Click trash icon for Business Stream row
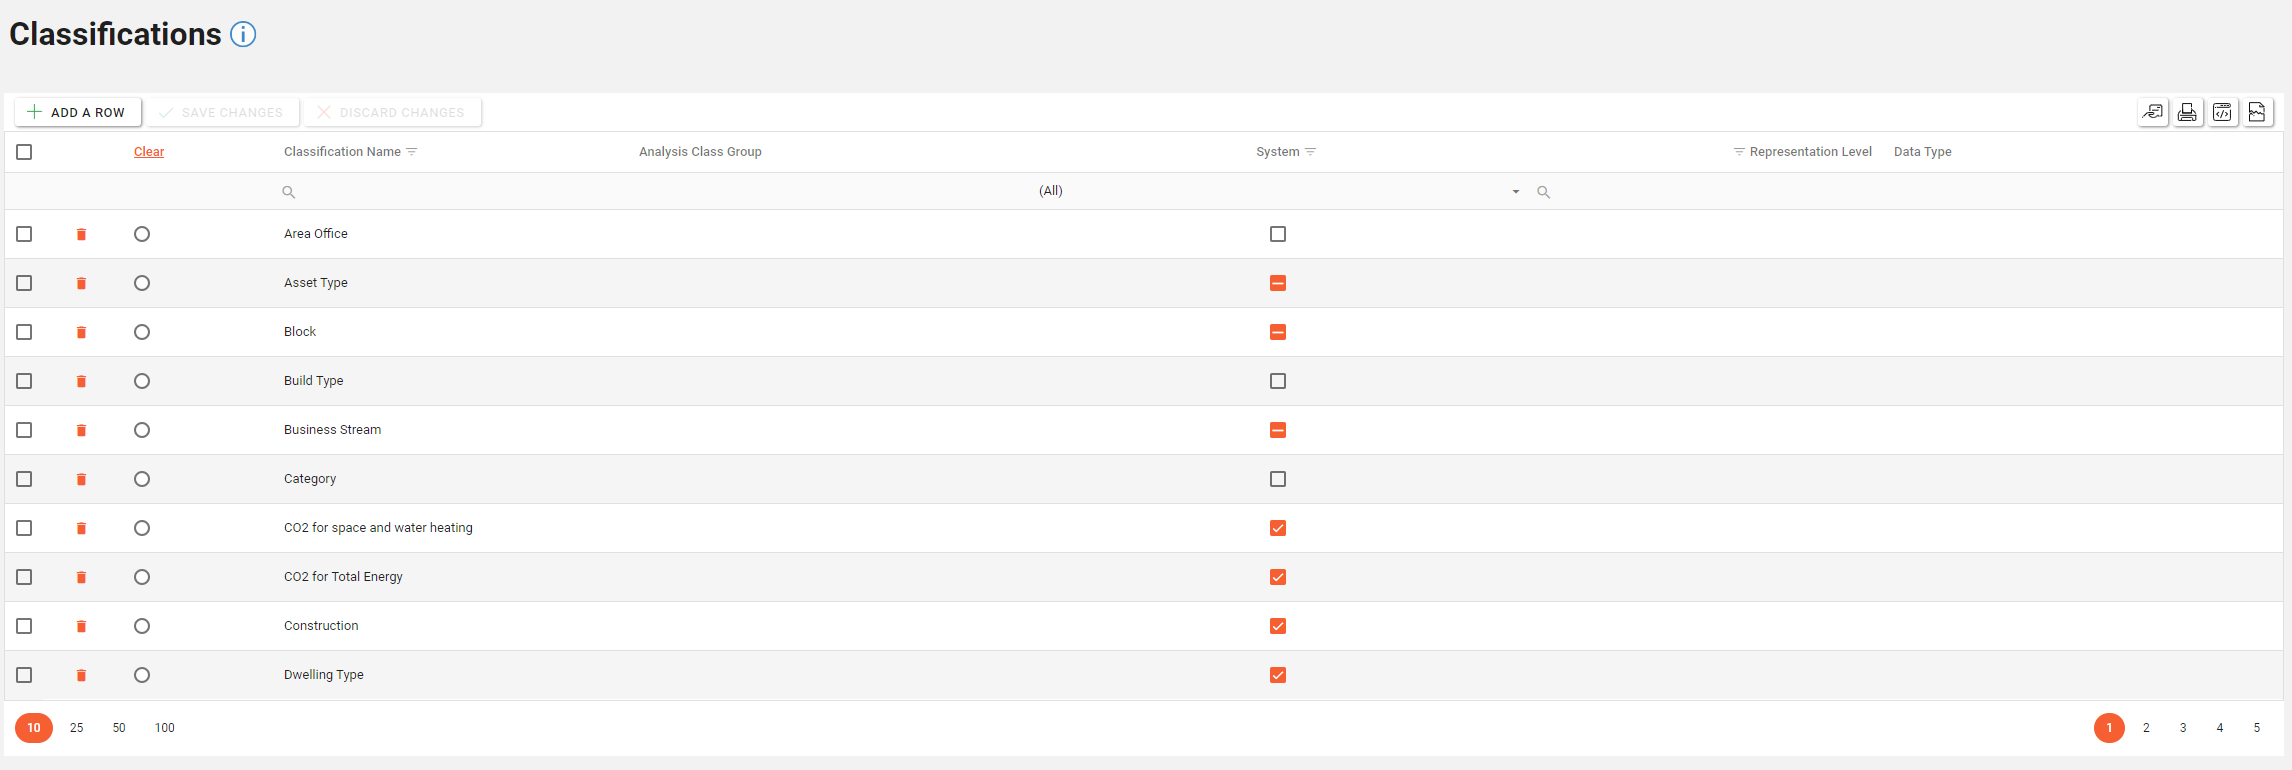Viewport: 2292px width, 770px height. [81, 430]
